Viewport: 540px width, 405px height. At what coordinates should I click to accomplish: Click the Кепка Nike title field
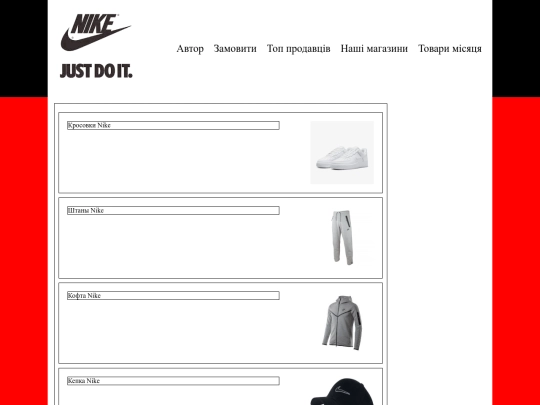173,381
